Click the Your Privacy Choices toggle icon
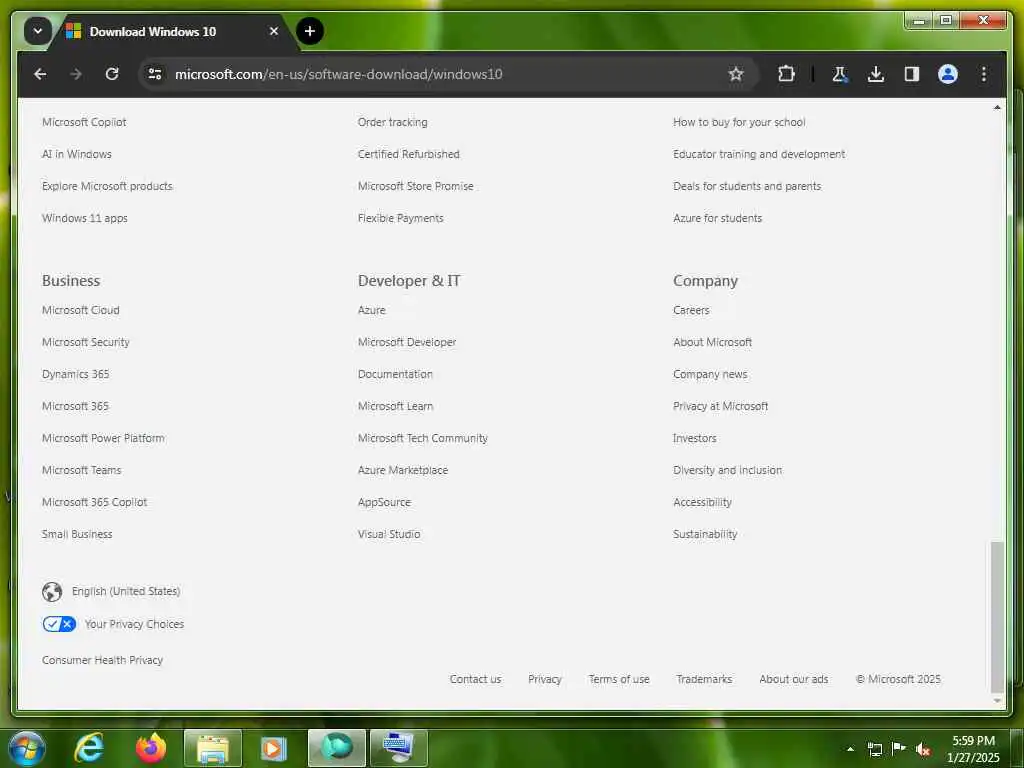 click(59, 624)
